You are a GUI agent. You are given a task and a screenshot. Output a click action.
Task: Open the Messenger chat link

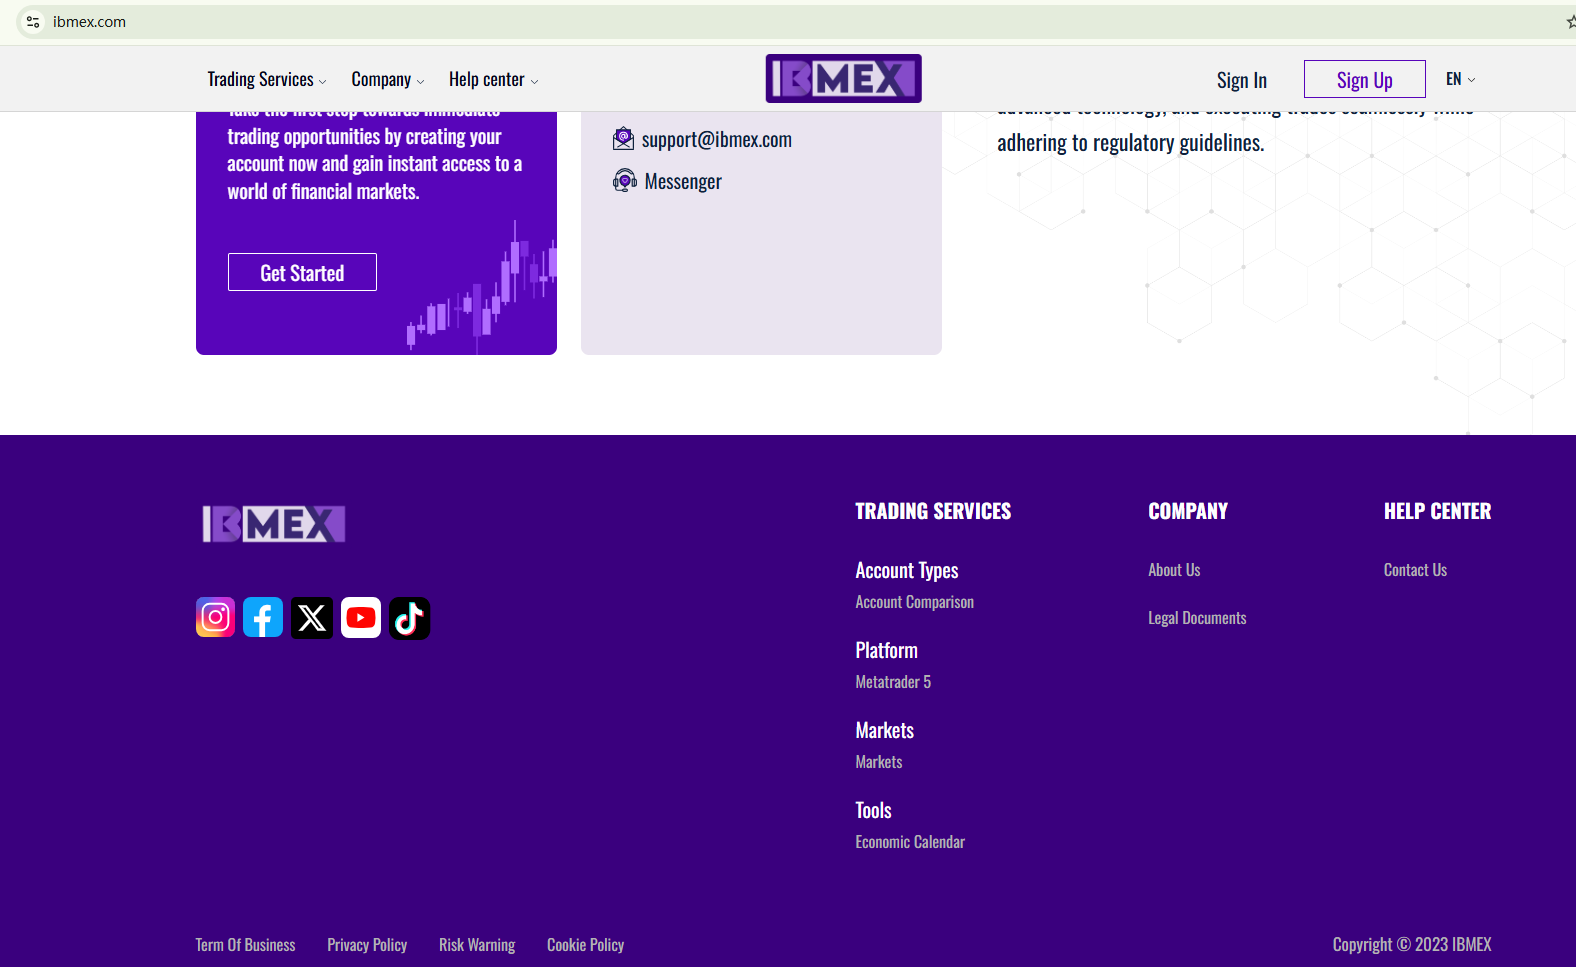coord(683,182)
